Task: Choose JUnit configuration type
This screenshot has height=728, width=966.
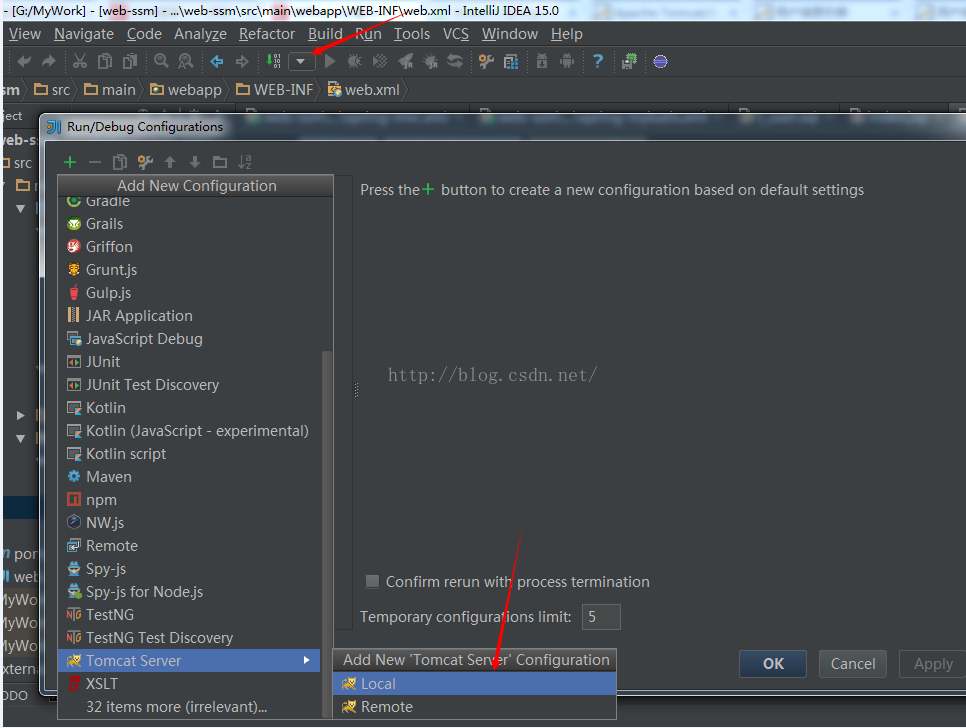Action: [189, 362]
